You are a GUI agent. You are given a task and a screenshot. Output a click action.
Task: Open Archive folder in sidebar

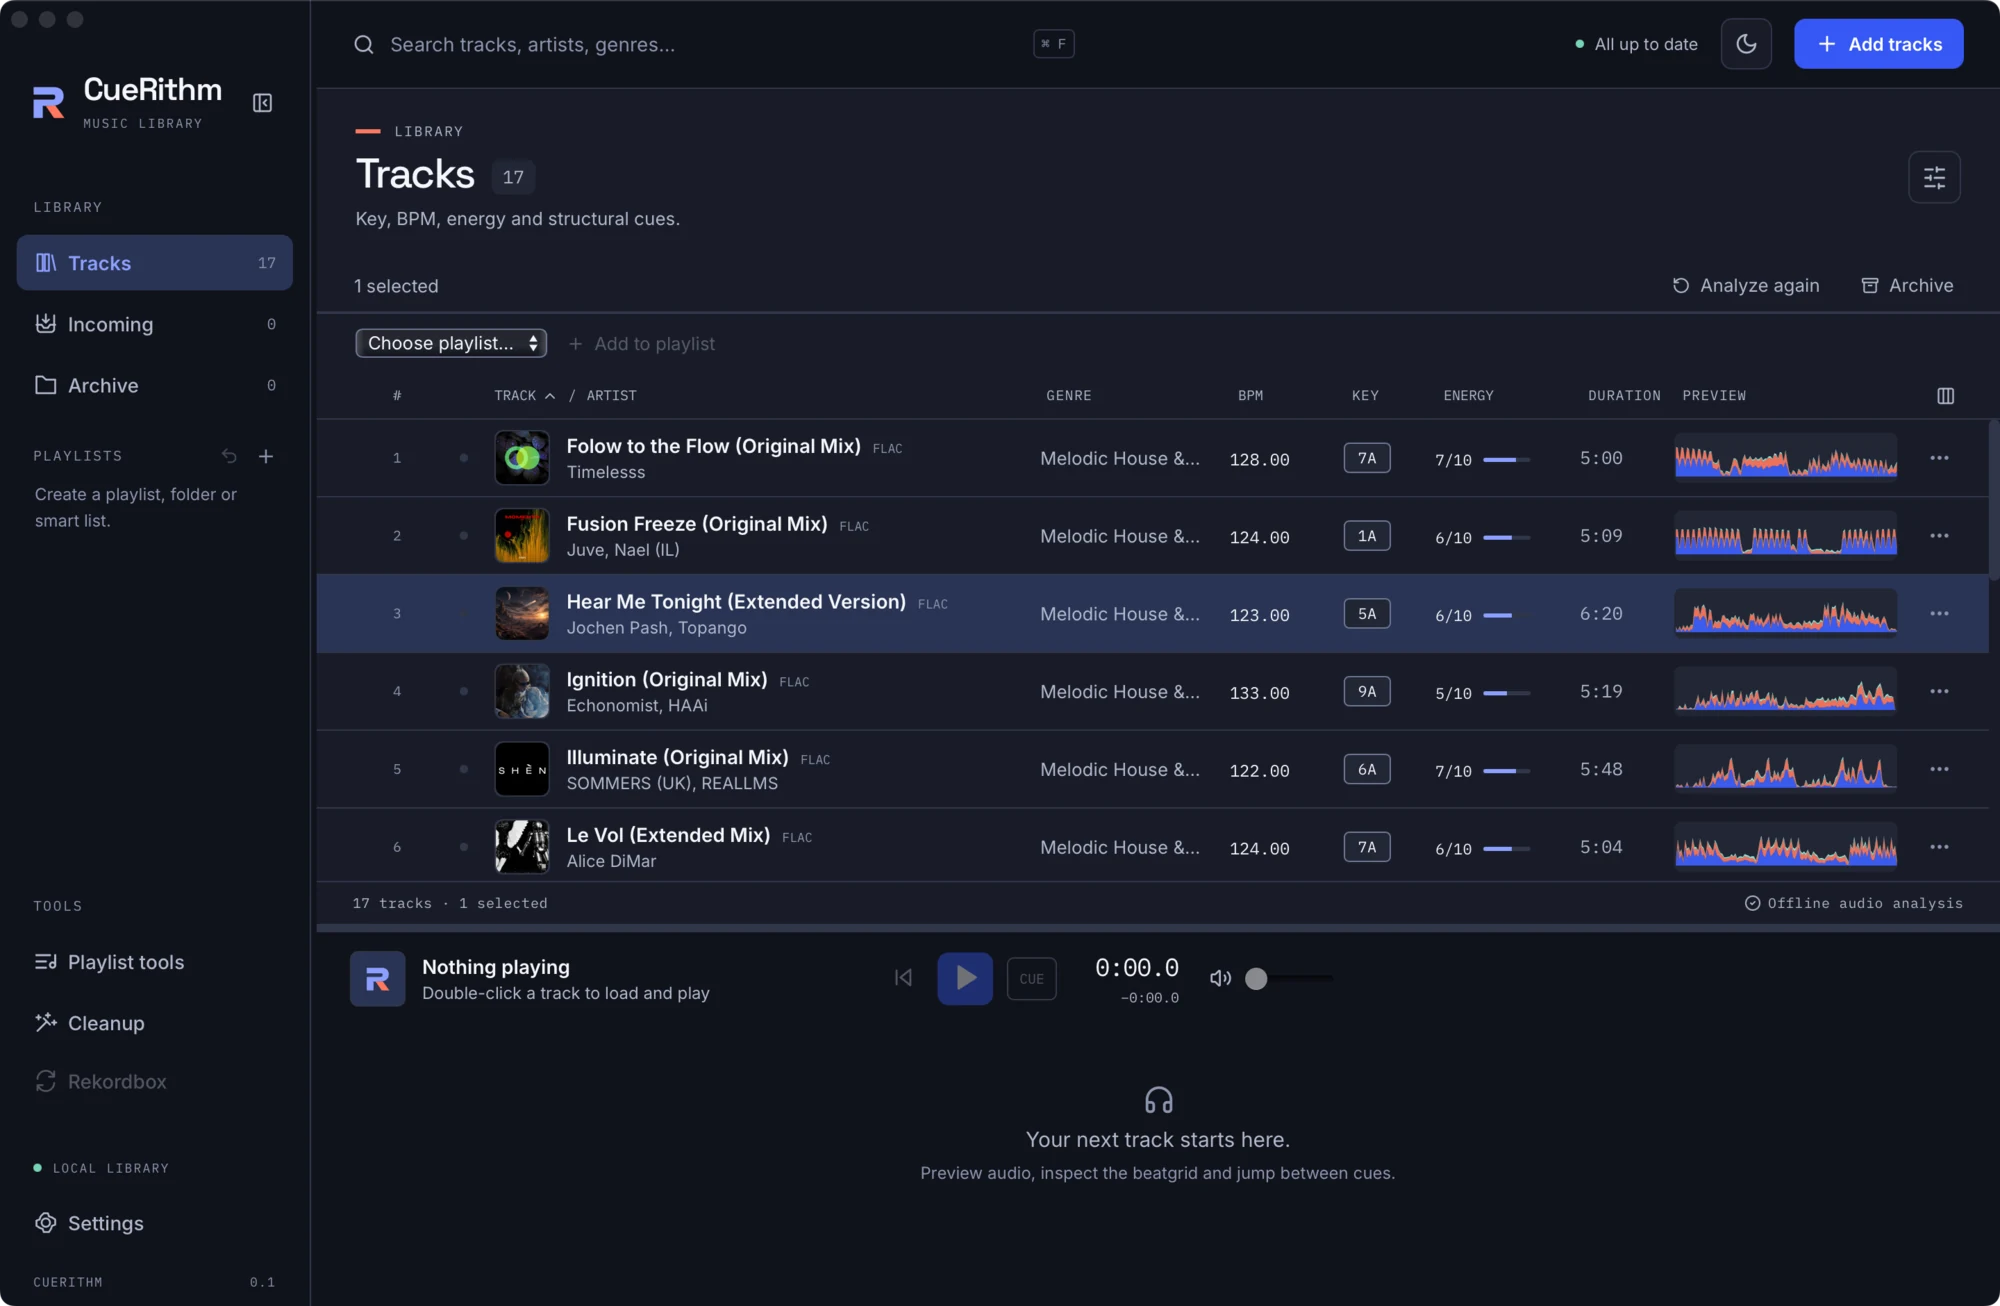click(x=155, y=385)
